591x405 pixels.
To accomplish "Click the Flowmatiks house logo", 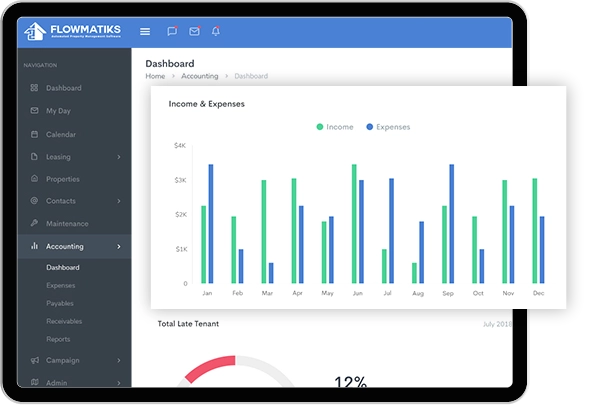I will click(35, 31).
